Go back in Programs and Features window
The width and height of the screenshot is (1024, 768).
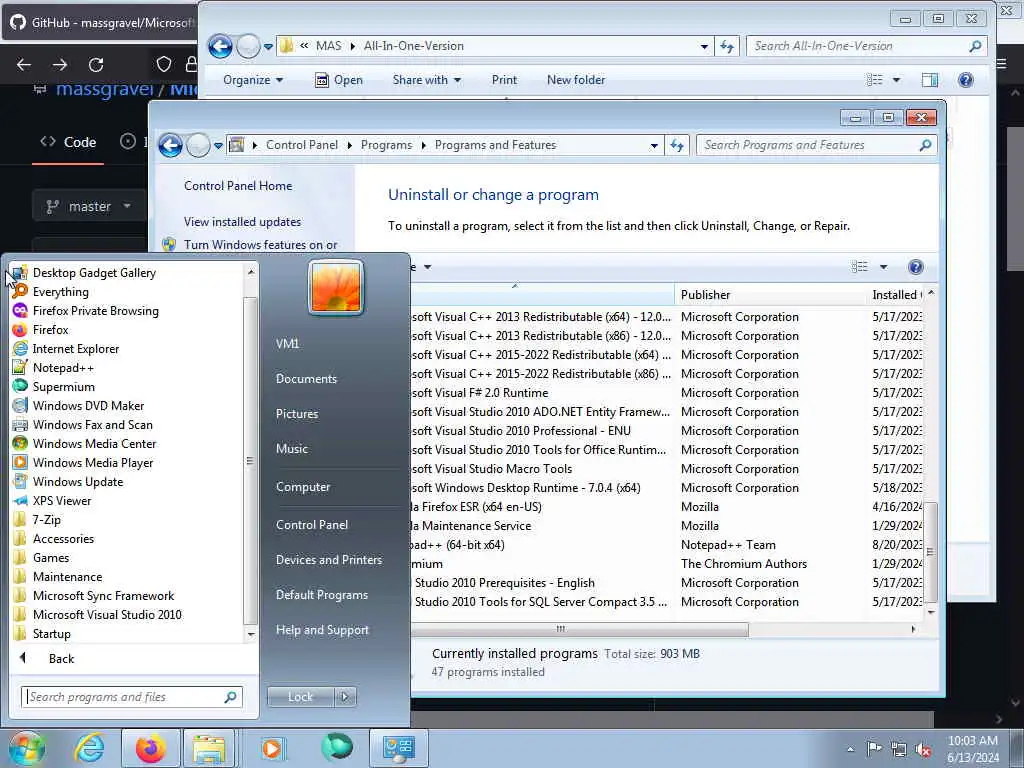pyautogui.click(x=170, y=145)
